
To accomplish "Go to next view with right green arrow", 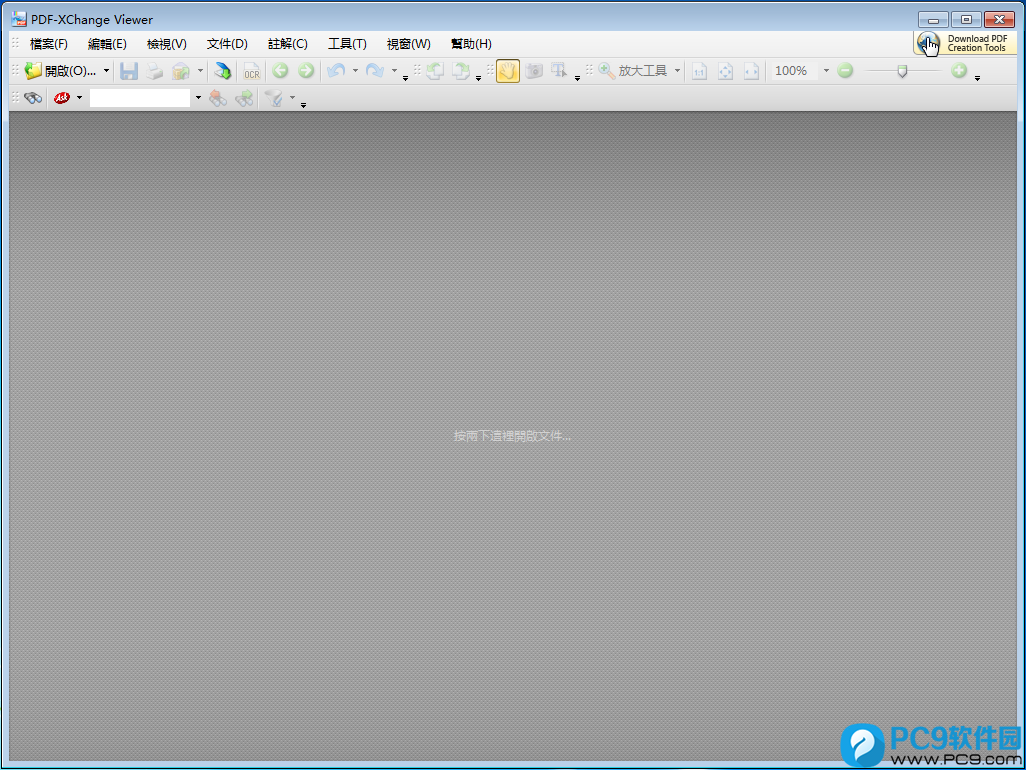I will click(x=306, y=71).
